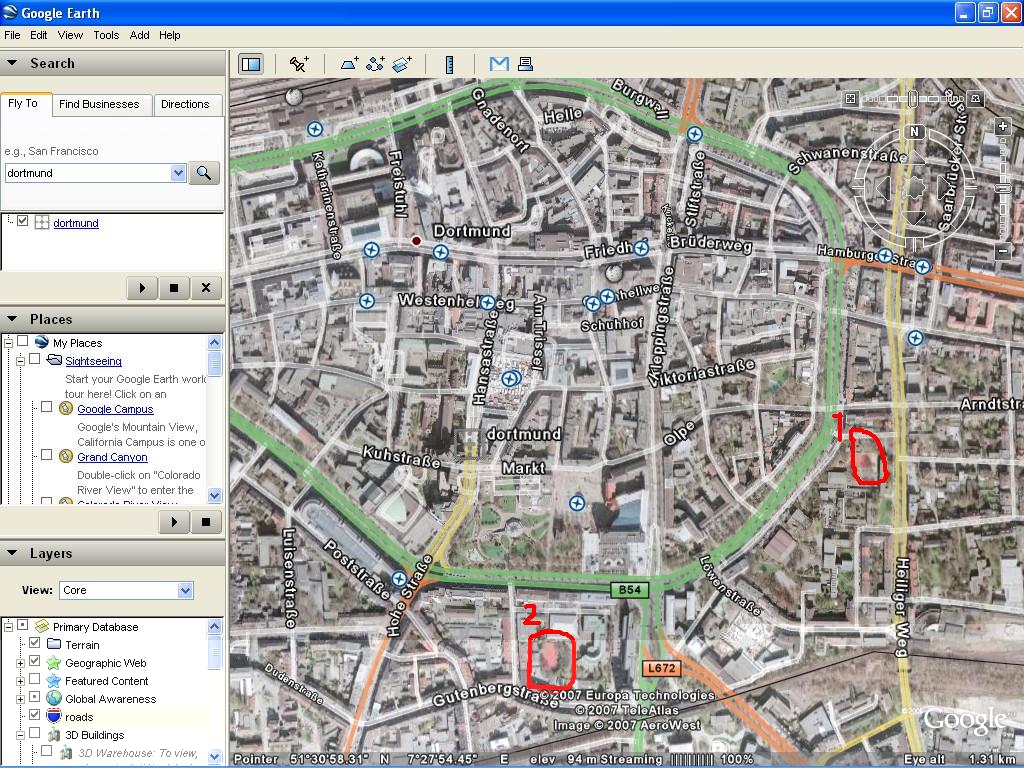Print the view with the printer icon
The image size is (1024, 768).
coord(525,63)
